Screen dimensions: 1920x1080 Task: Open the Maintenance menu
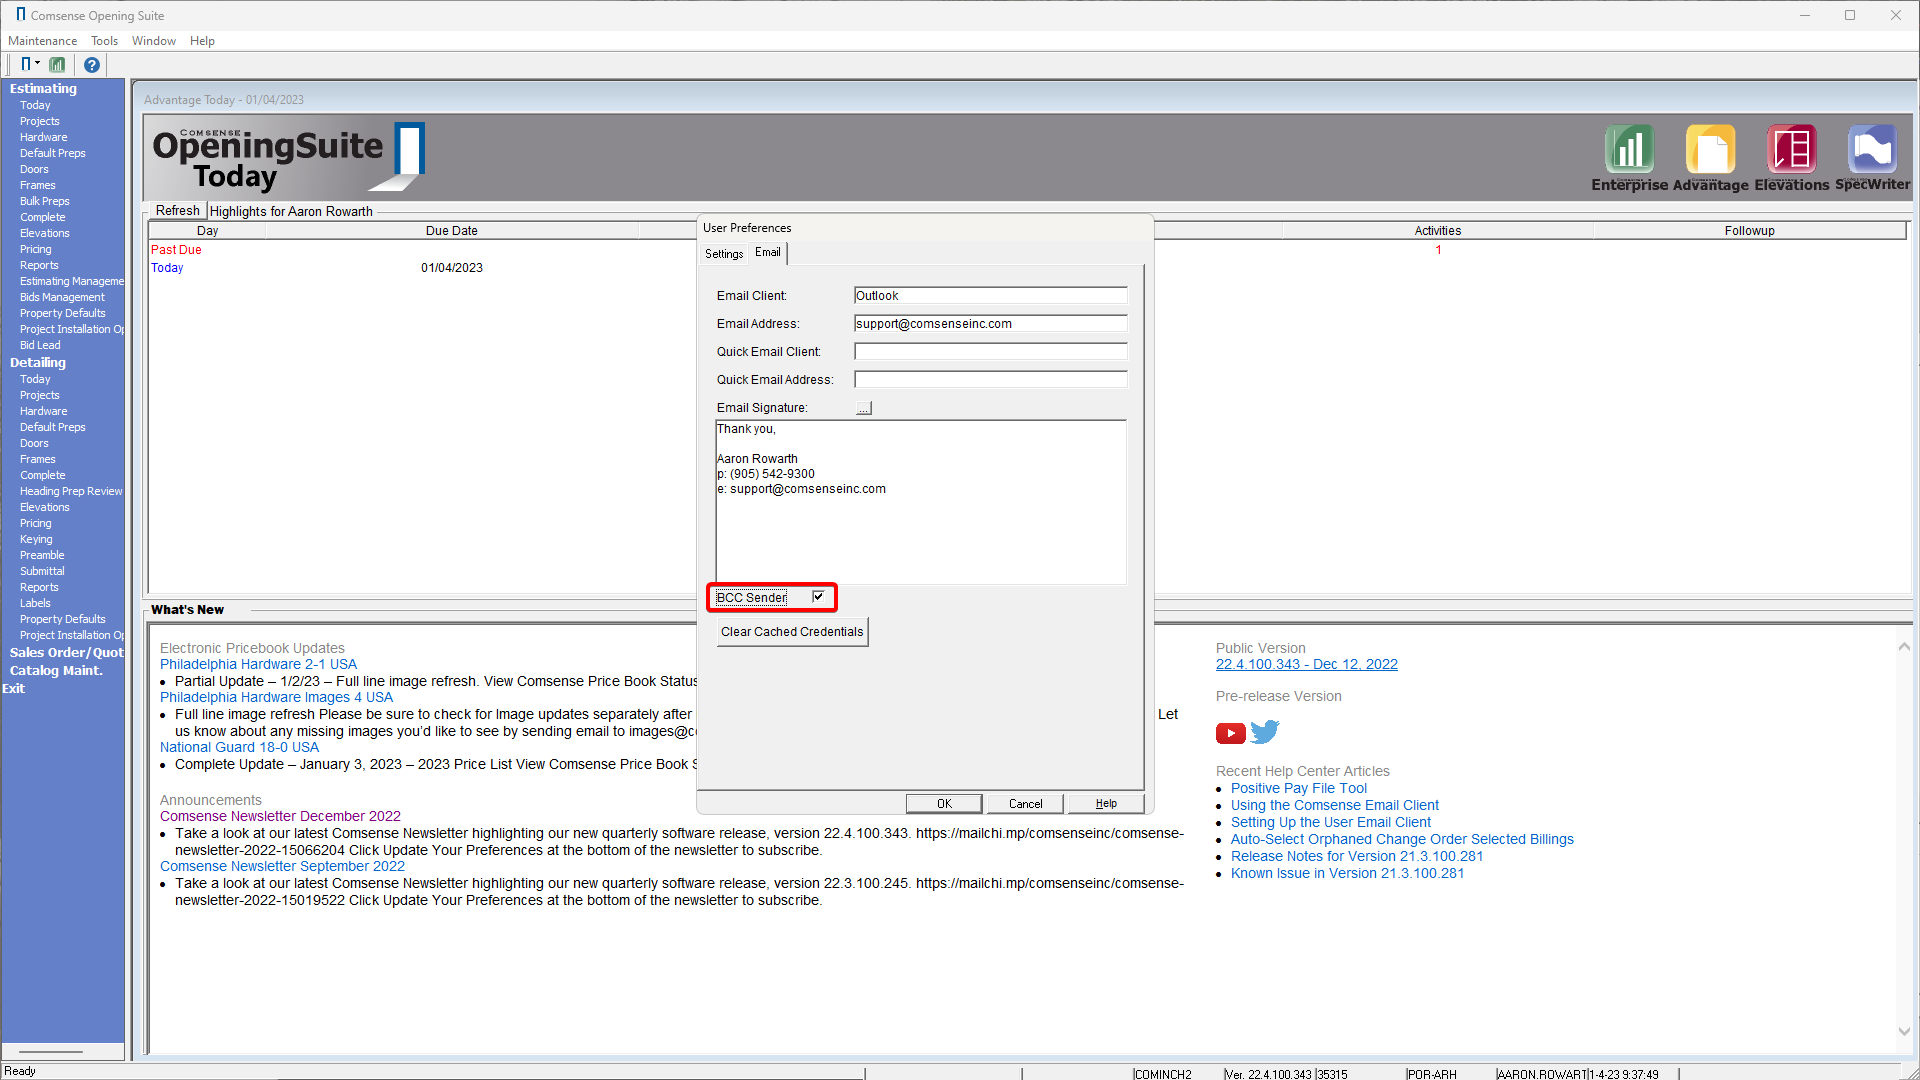42,41
